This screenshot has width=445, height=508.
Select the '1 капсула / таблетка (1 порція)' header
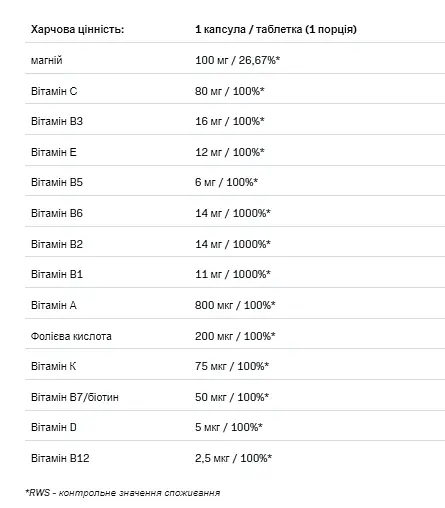[276, 29]
